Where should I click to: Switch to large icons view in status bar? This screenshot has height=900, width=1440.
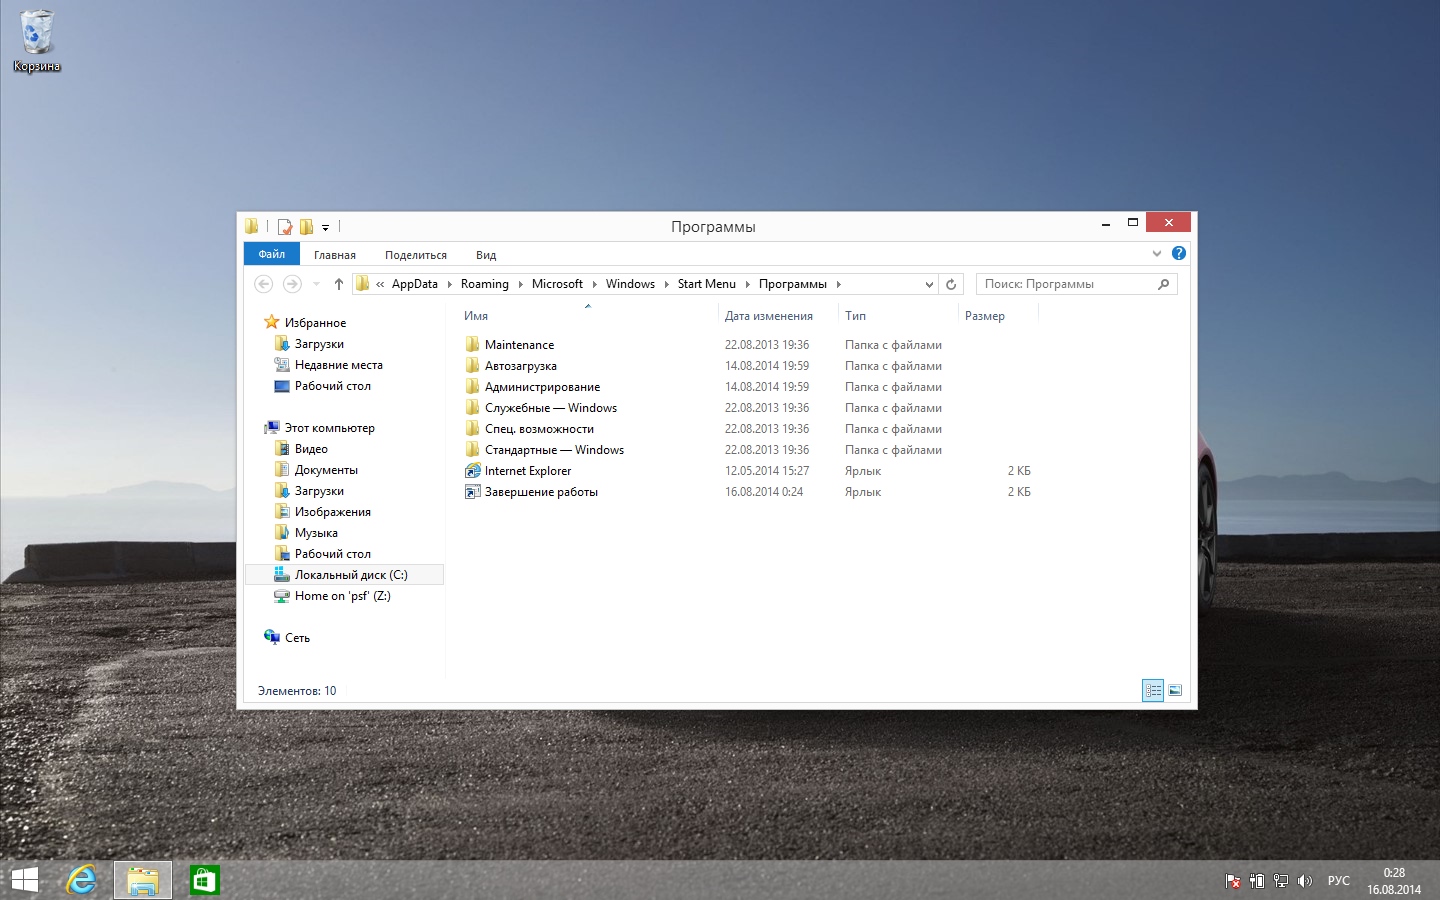1175,690
